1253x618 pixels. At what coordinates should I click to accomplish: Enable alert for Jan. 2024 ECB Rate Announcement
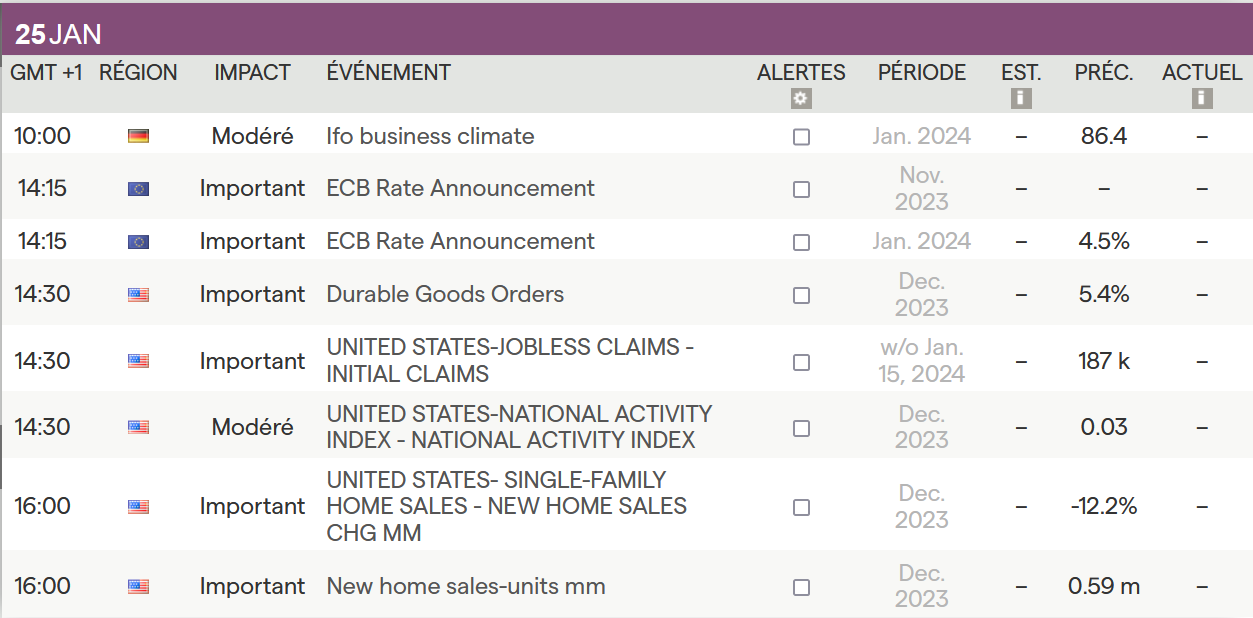pos(801,242)
